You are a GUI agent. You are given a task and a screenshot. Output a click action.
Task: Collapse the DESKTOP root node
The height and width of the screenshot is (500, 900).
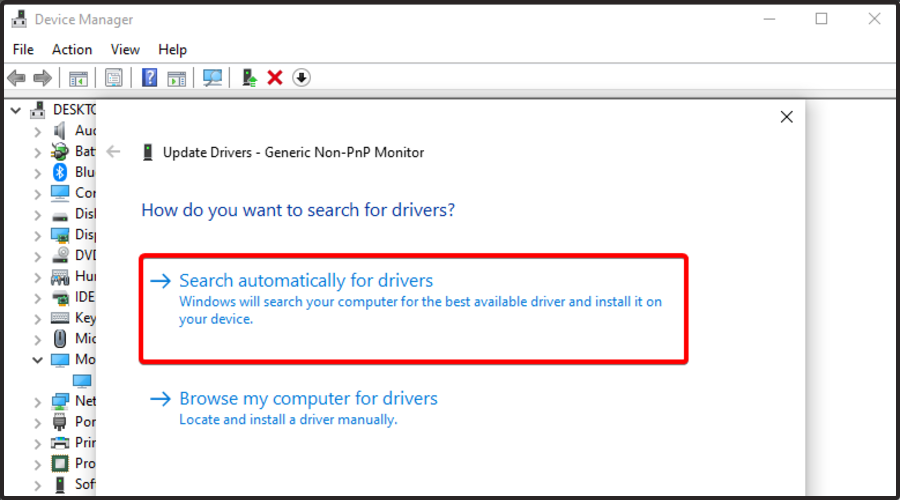16,110
